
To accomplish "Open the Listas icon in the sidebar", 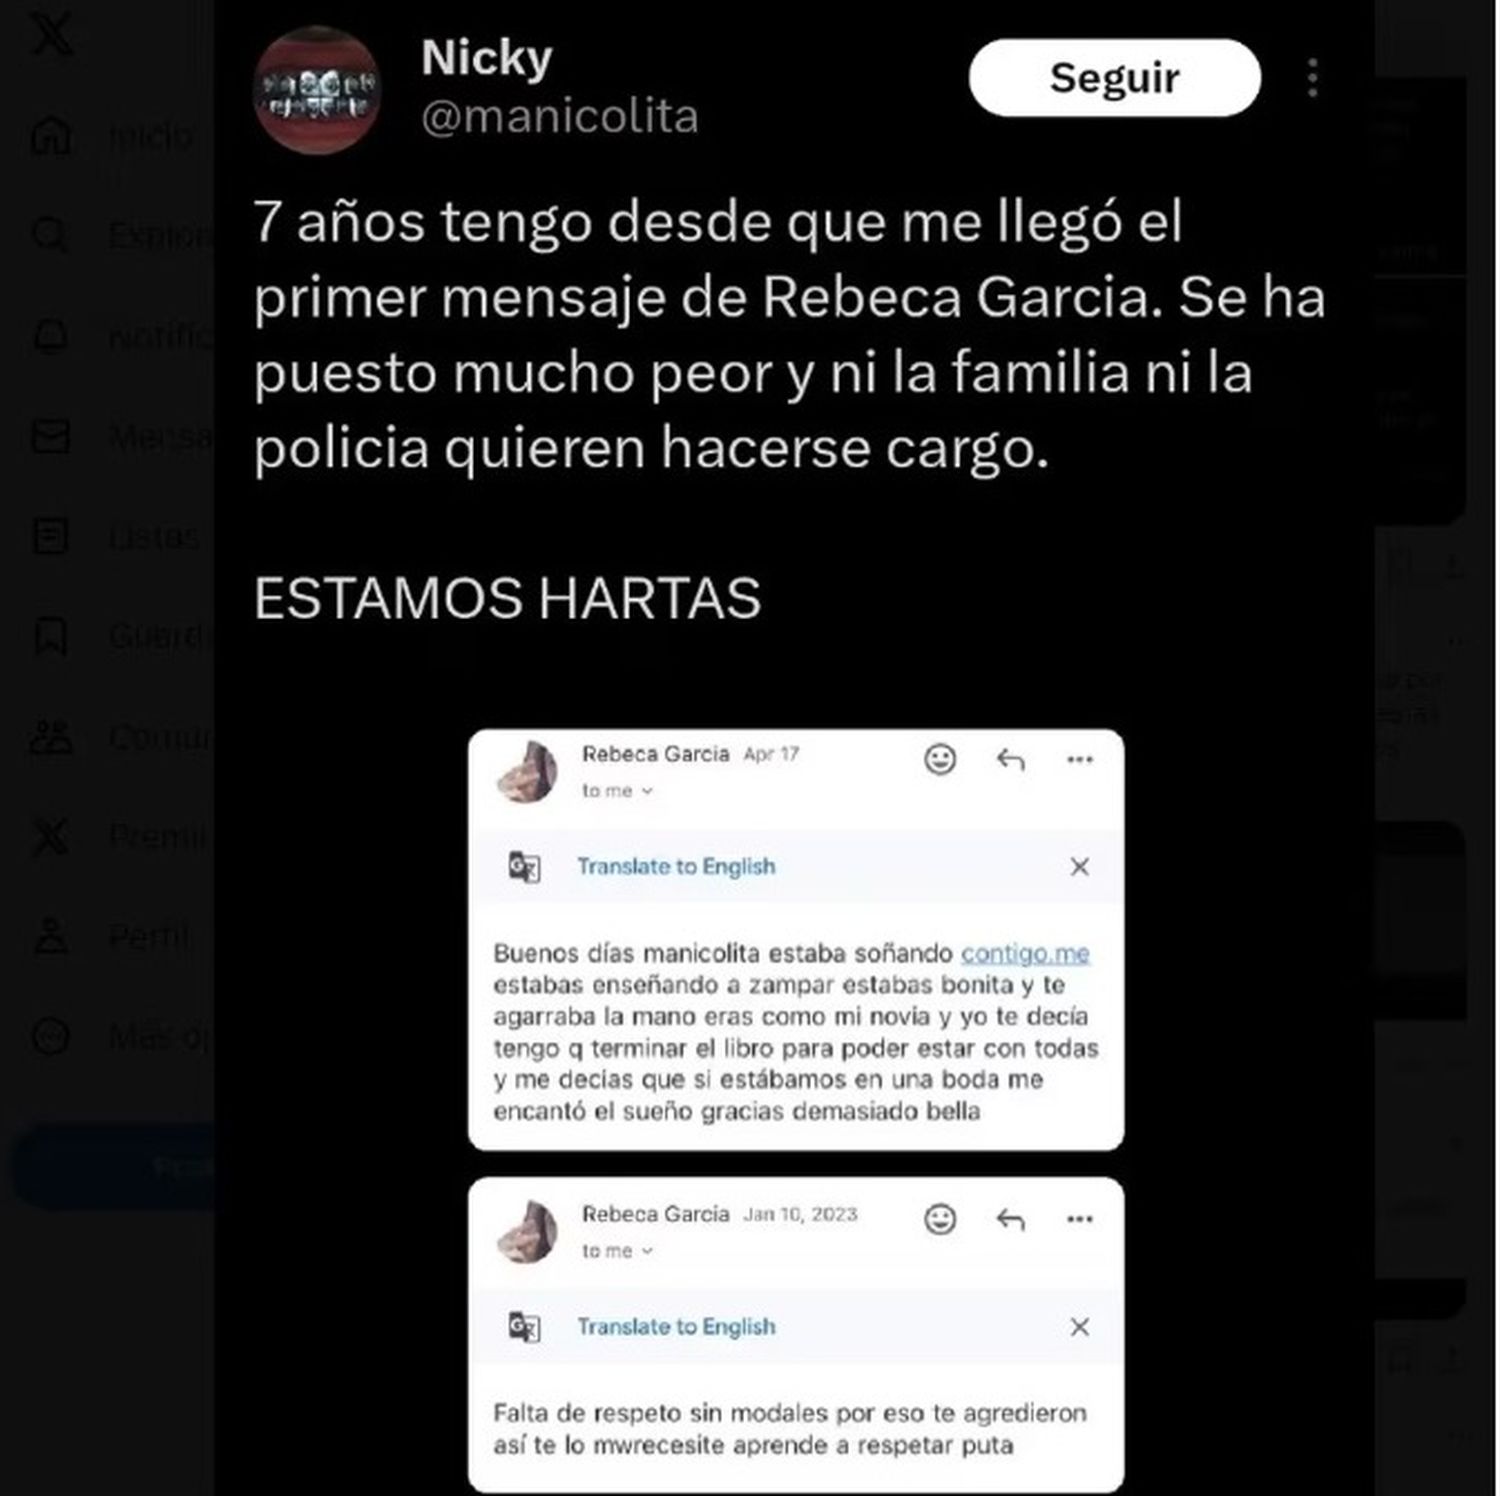I will (51, 537).
